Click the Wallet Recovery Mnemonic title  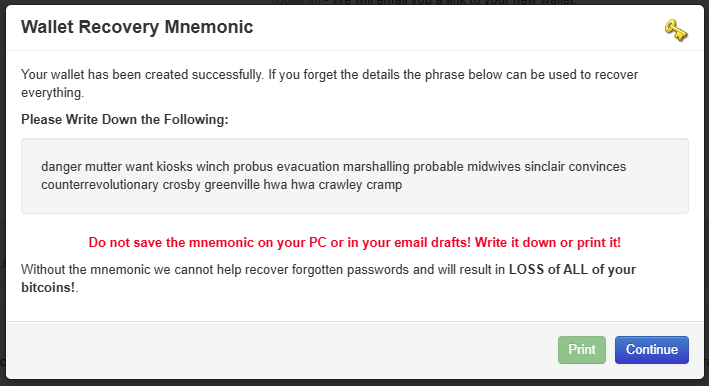pyautogui.click(x=137, y=27)
